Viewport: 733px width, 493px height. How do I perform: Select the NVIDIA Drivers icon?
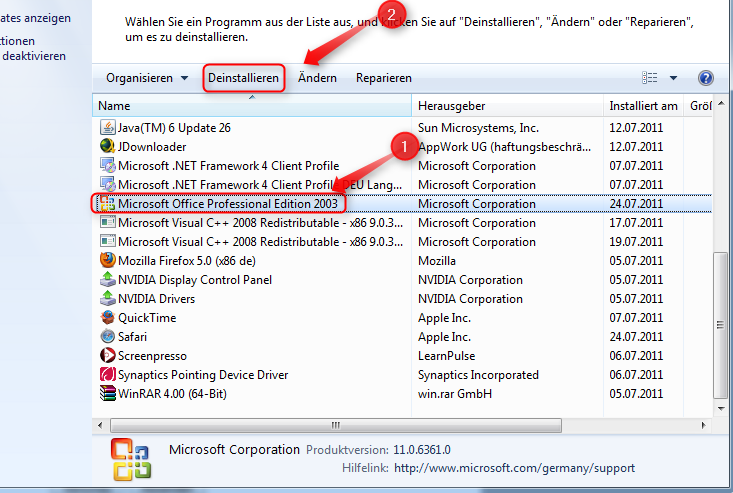[108, 299]
